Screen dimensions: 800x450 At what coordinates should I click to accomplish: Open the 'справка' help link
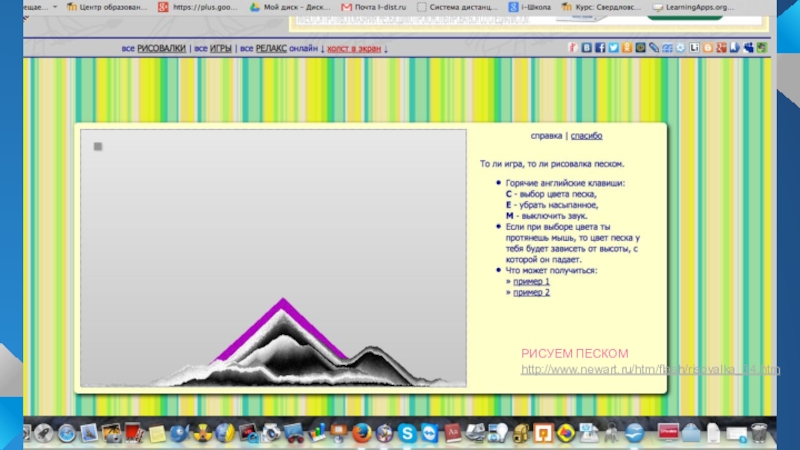[546, 136]
